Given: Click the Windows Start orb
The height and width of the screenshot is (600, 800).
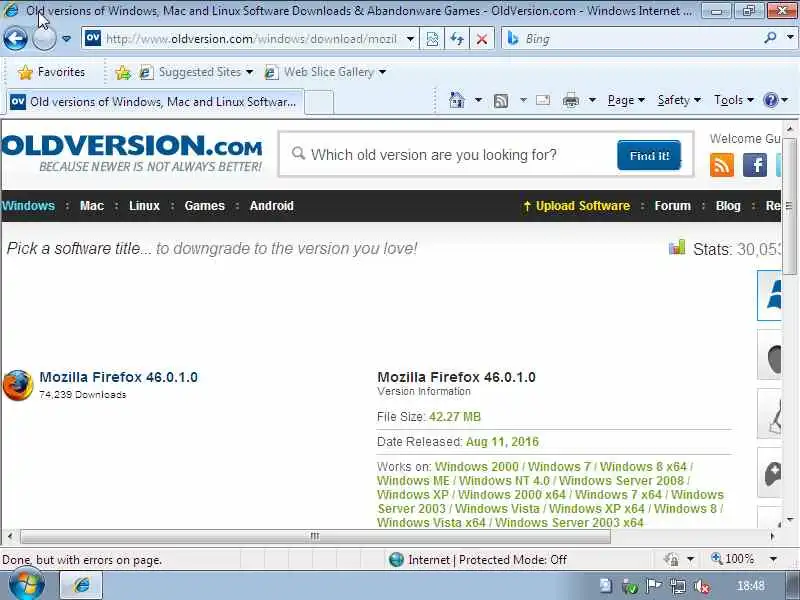Looking at the screenshot, I should pos(27,585).
